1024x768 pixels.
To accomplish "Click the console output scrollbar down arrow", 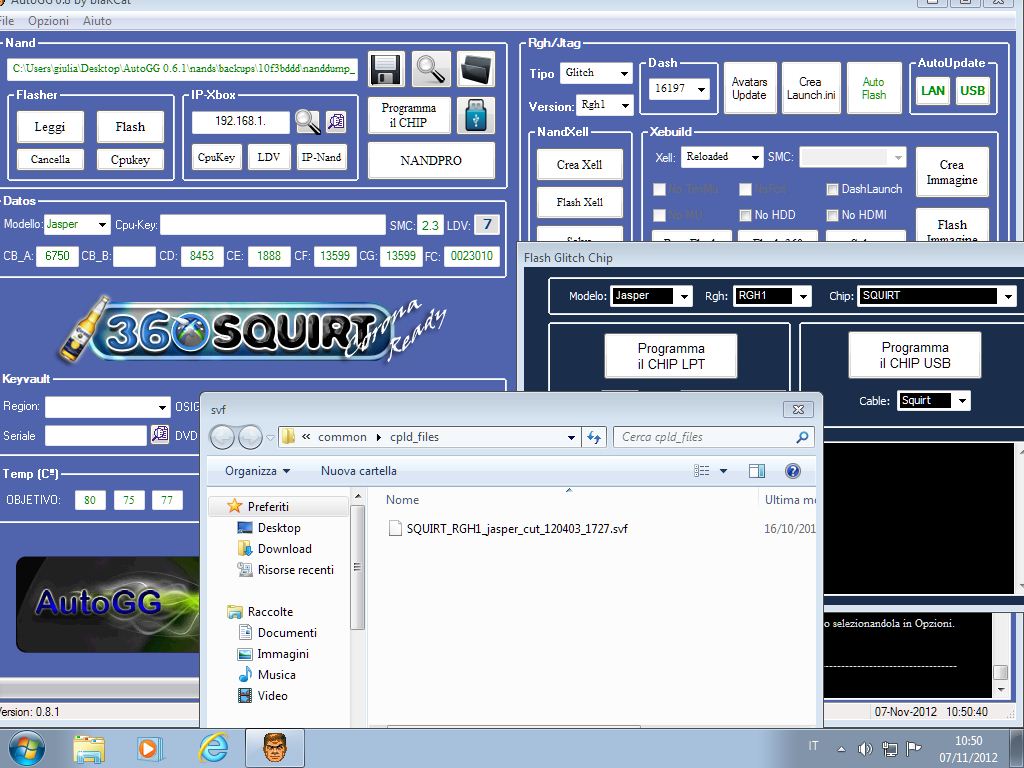I will pyautogui.click(x=1001, y=690).
